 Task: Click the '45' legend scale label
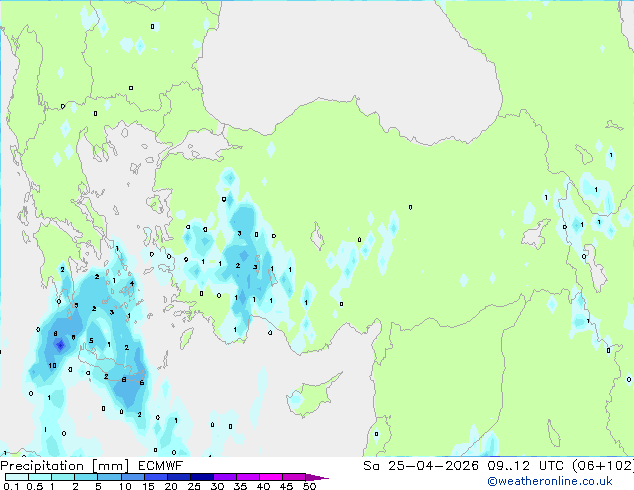pyautogui.click(x=286, y=486)
